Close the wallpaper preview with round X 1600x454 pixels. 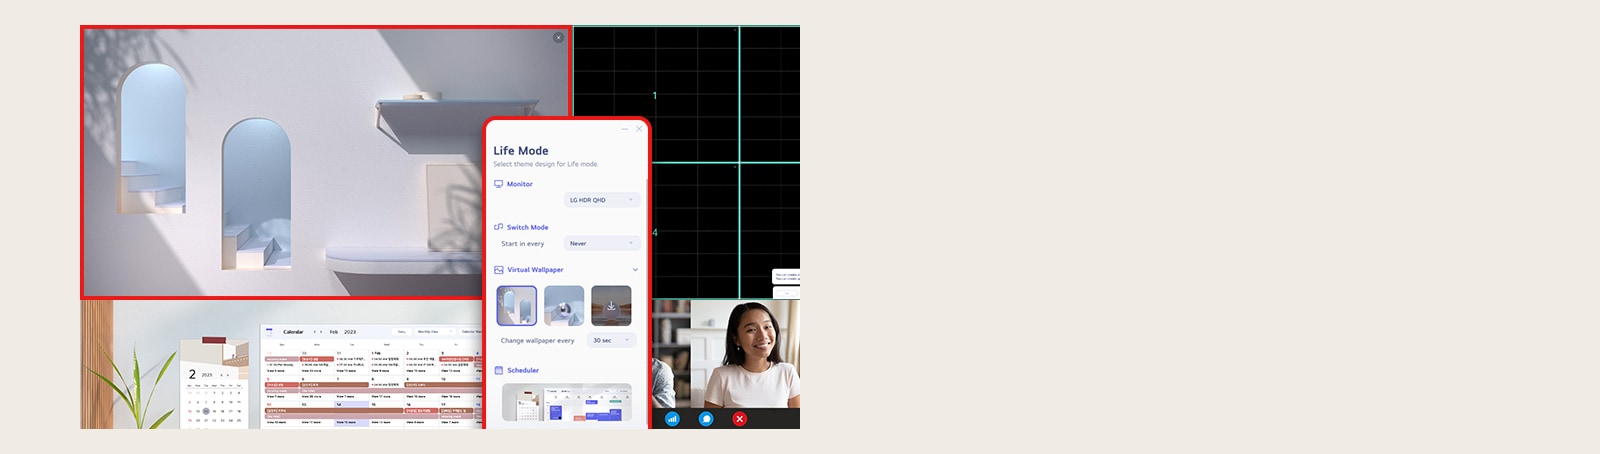point(558,38)
